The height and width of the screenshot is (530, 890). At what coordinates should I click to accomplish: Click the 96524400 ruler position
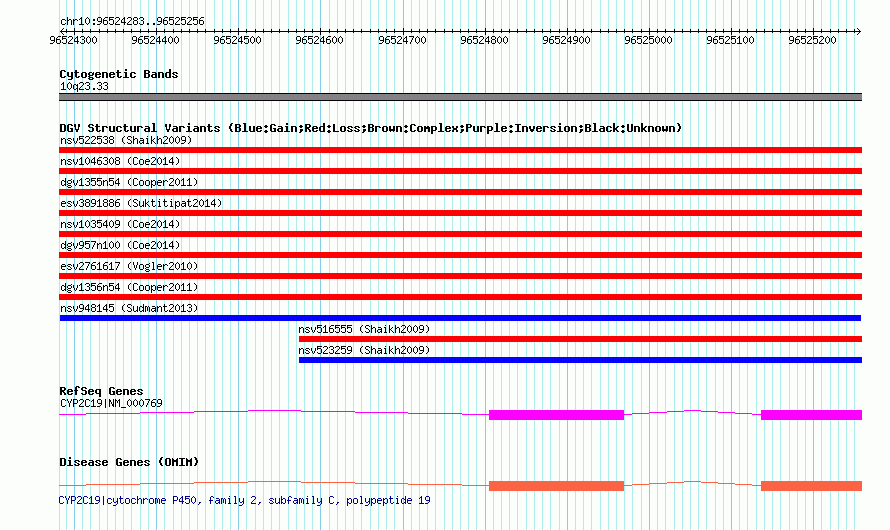click(155, 40)
